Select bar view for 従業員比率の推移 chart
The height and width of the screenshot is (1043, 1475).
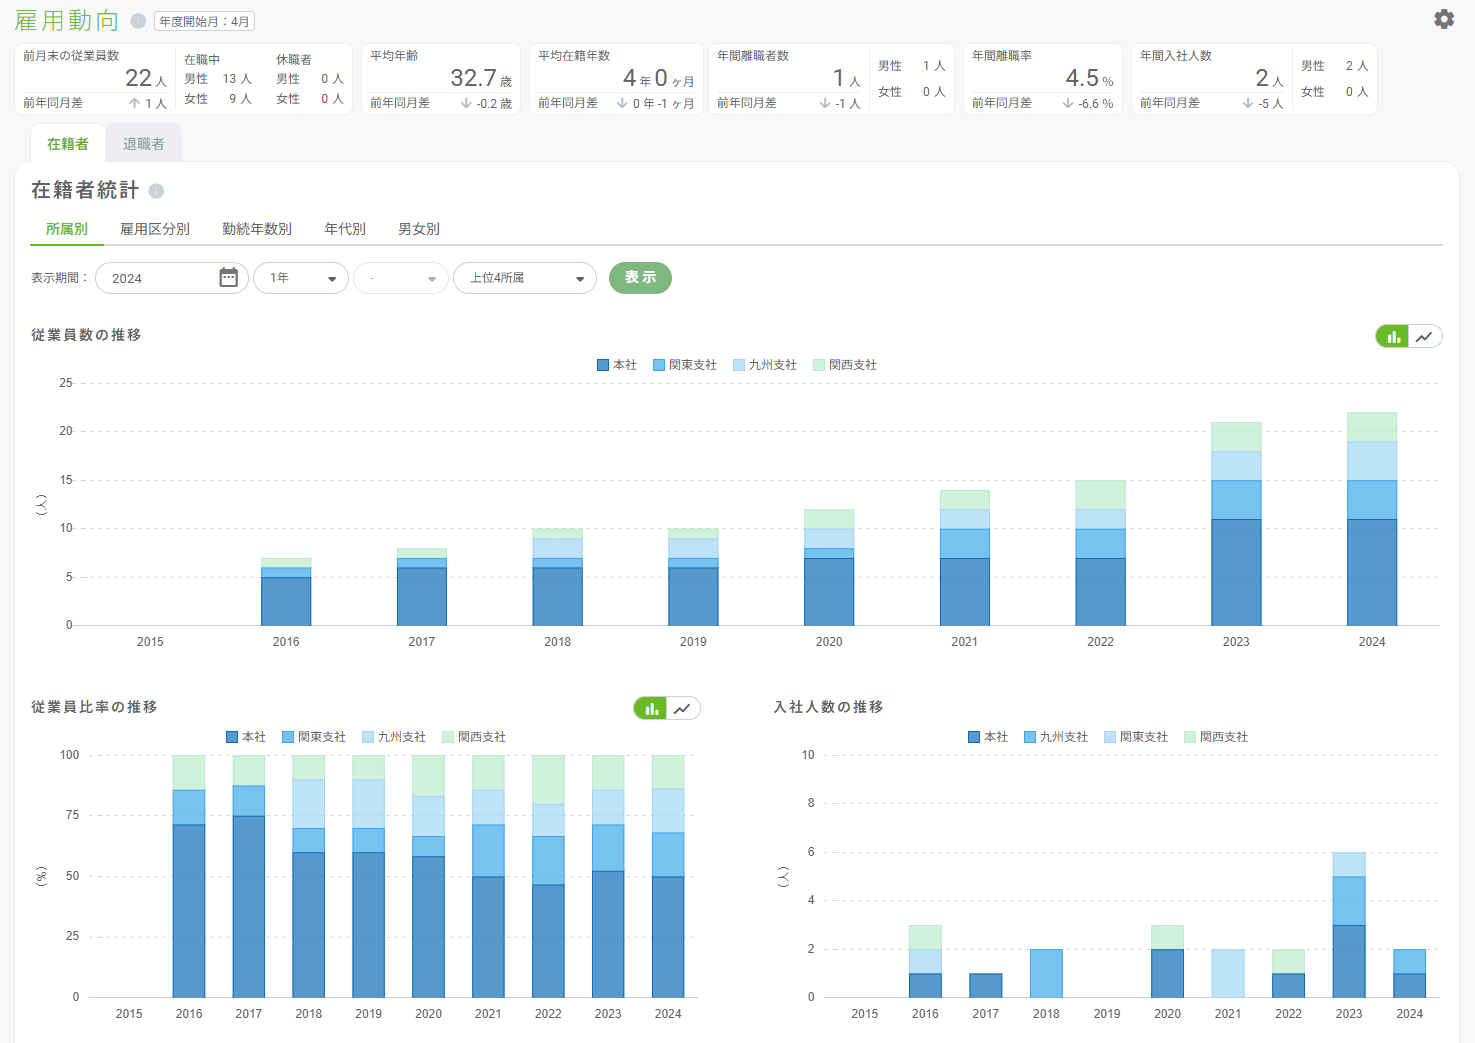pos(651,709)
